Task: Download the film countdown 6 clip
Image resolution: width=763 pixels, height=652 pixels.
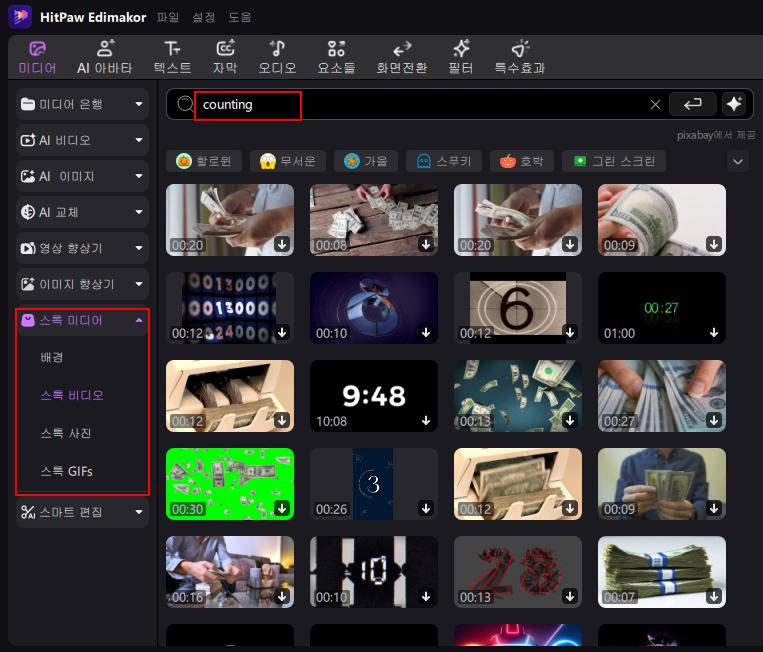Action: coord(570,332)
